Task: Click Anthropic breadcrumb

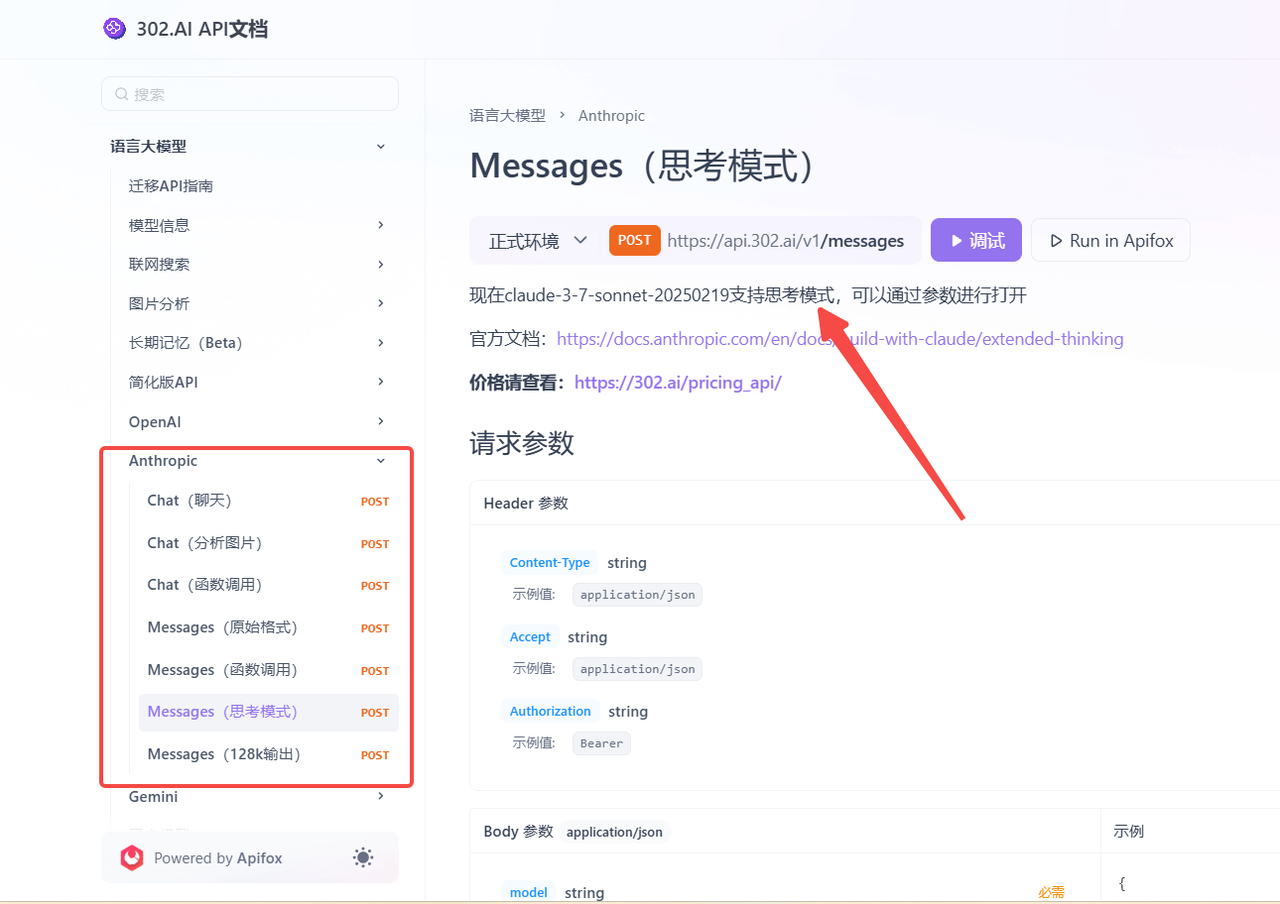Action: 611,116
